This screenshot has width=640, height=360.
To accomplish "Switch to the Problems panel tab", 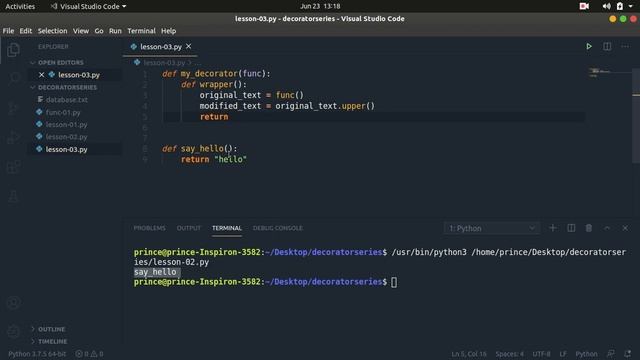I will point(149,228).
